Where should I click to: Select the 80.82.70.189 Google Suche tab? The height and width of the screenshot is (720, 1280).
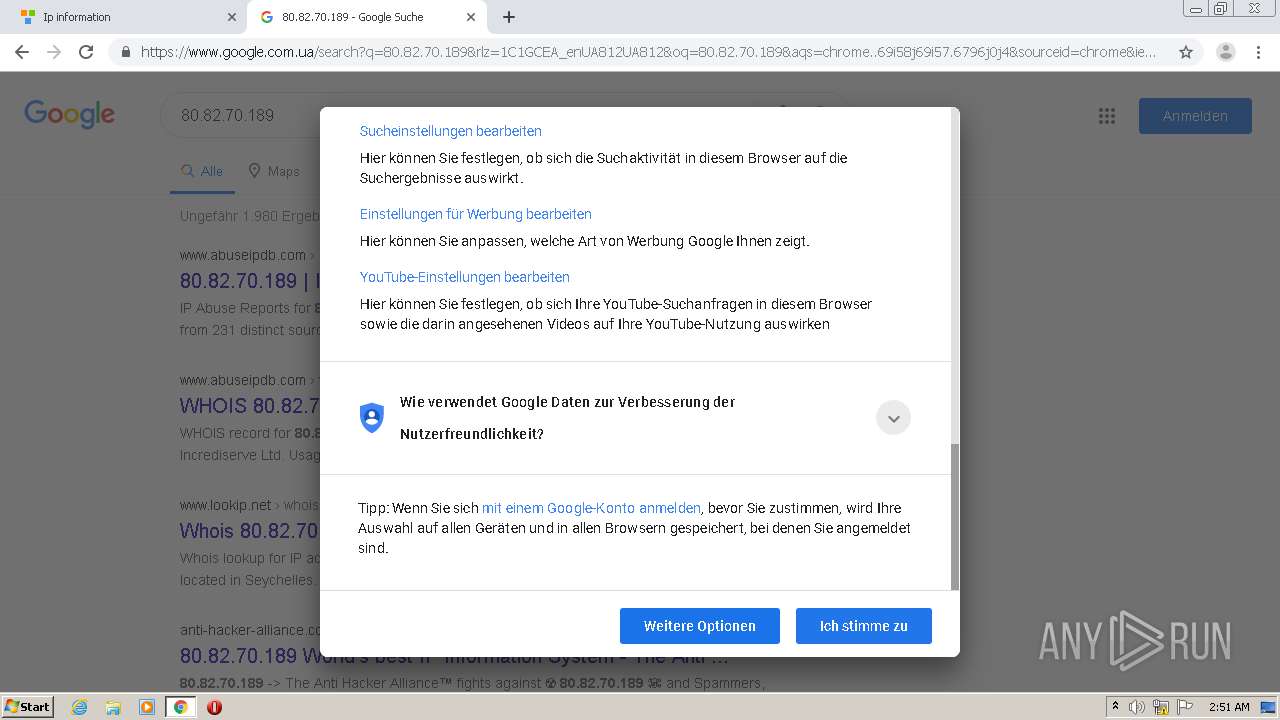click(x=368, y=17)
